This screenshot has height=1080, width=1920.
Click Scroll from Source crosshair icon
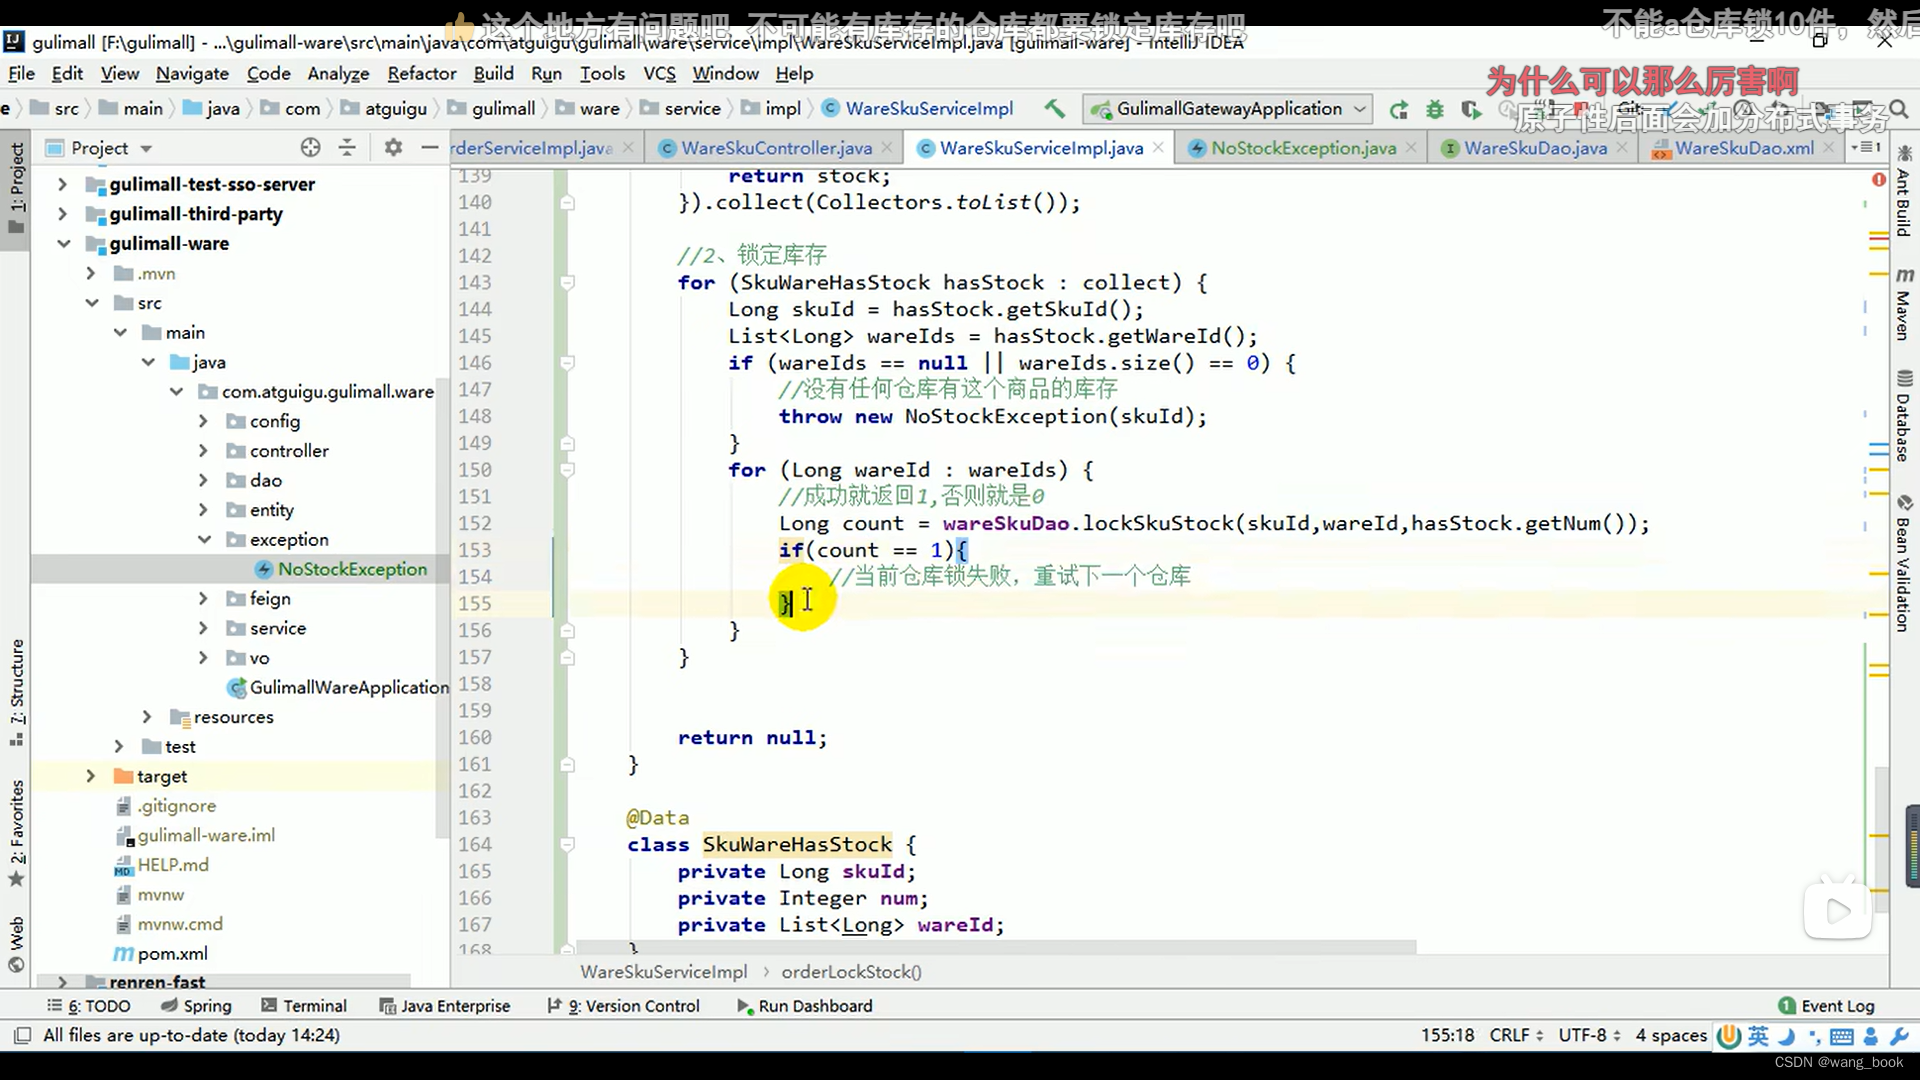[x=311, y=148]
